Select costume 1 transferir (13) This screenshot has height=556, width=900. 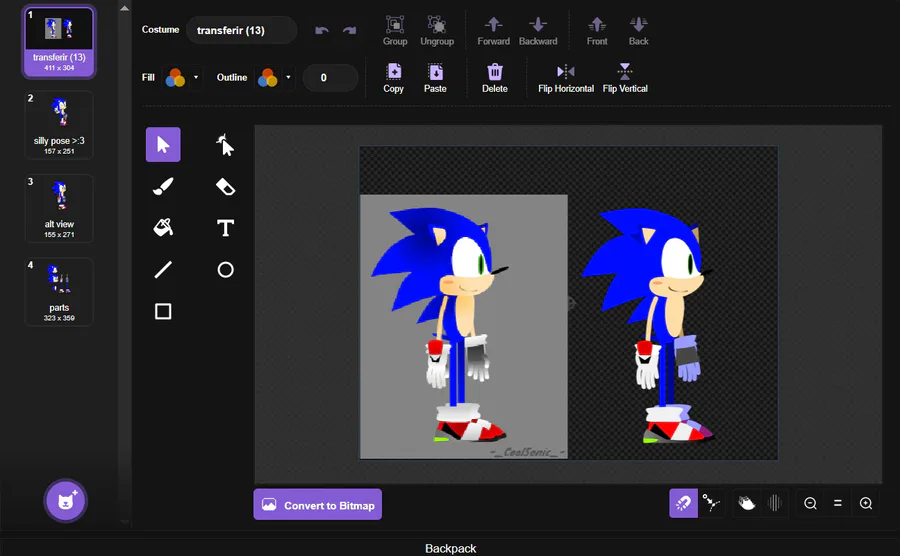point(59,42)
